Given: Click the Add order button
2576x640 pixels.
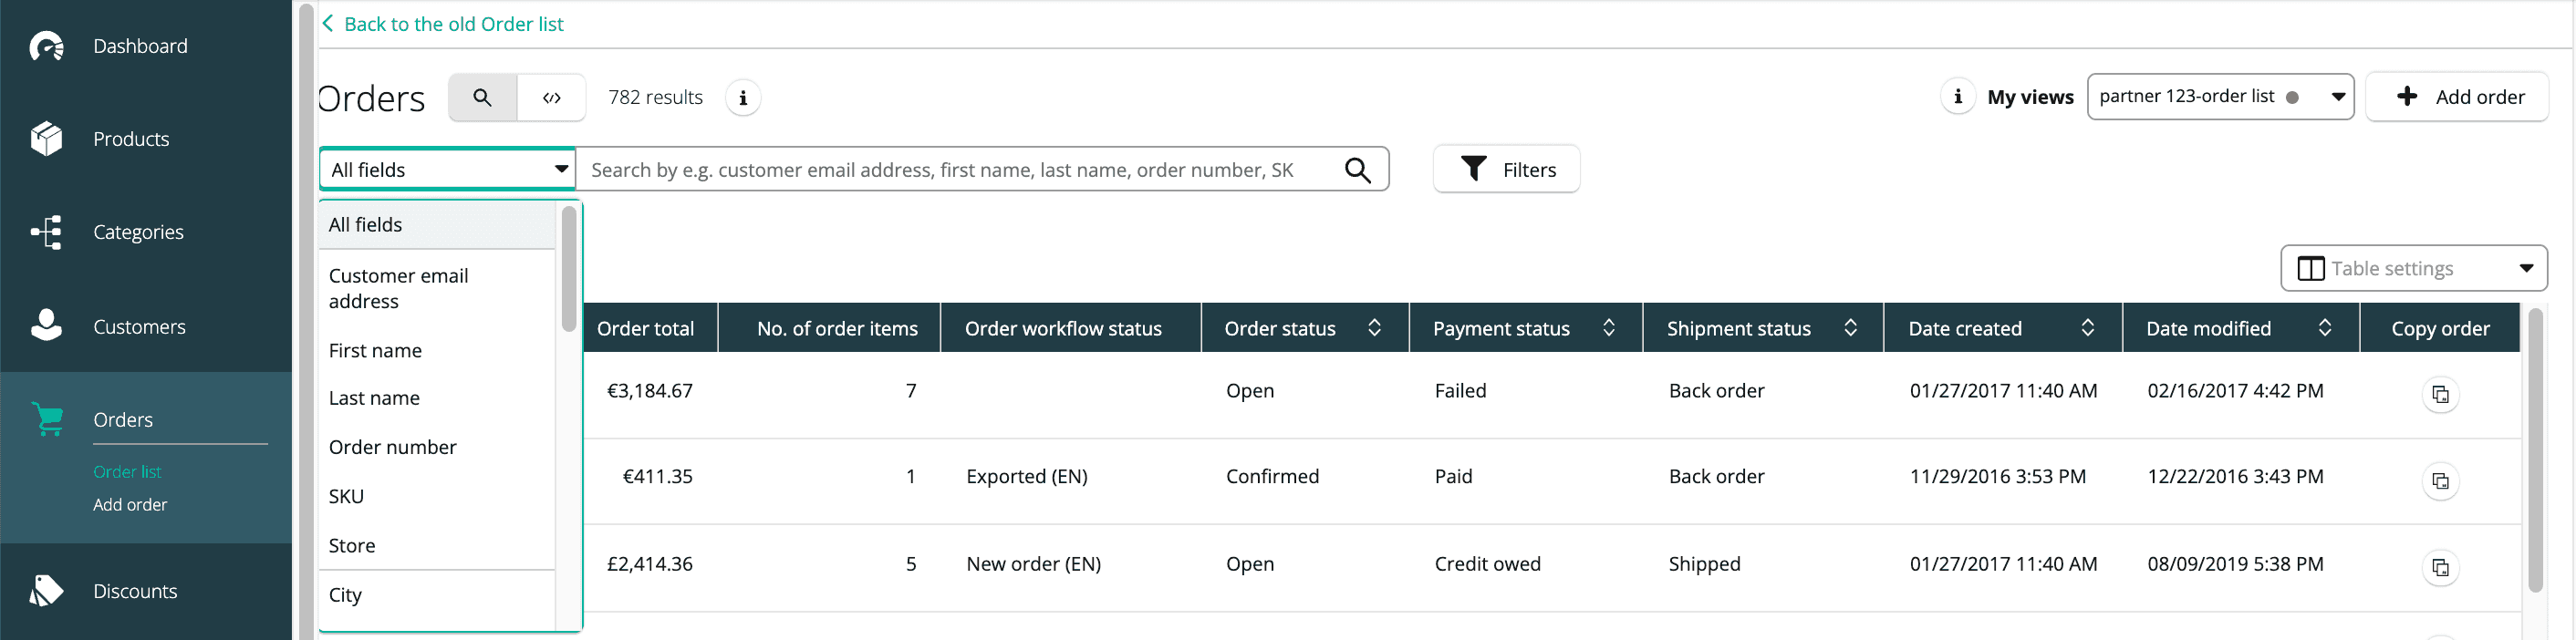Looking at the screenshot, I should pyautogui.click(x=2457, y=97).
